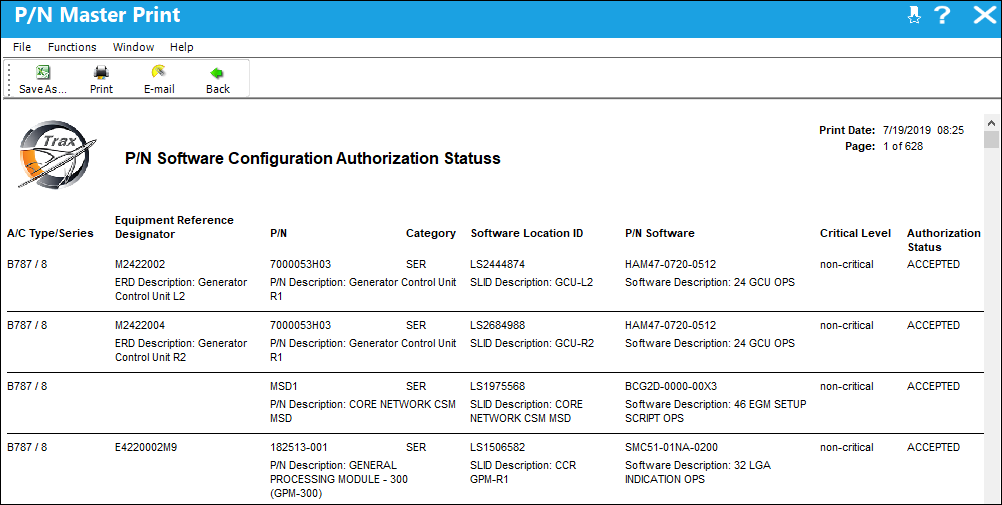1002x505 pixels.
Task: Click the page indicator 1 of 628
Action: click(x=903, y=146)
